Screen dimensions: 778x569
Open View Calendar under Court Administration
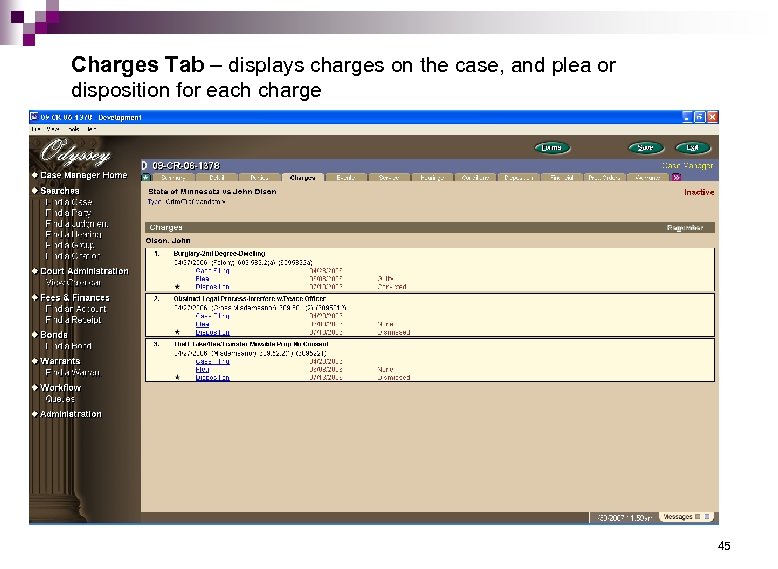point(73,282)
